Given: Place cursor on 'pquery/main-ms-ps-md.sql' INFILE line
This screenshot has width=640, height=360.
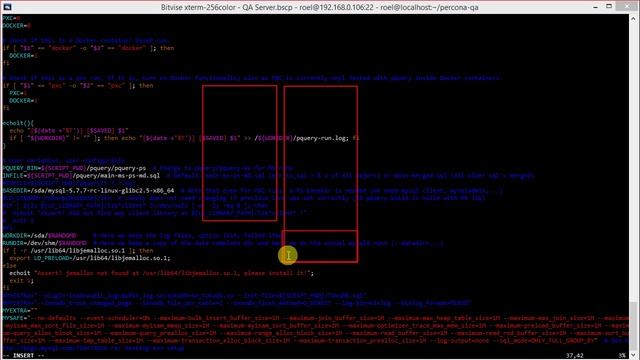Looking at the screenshot, I should point(81,176).
